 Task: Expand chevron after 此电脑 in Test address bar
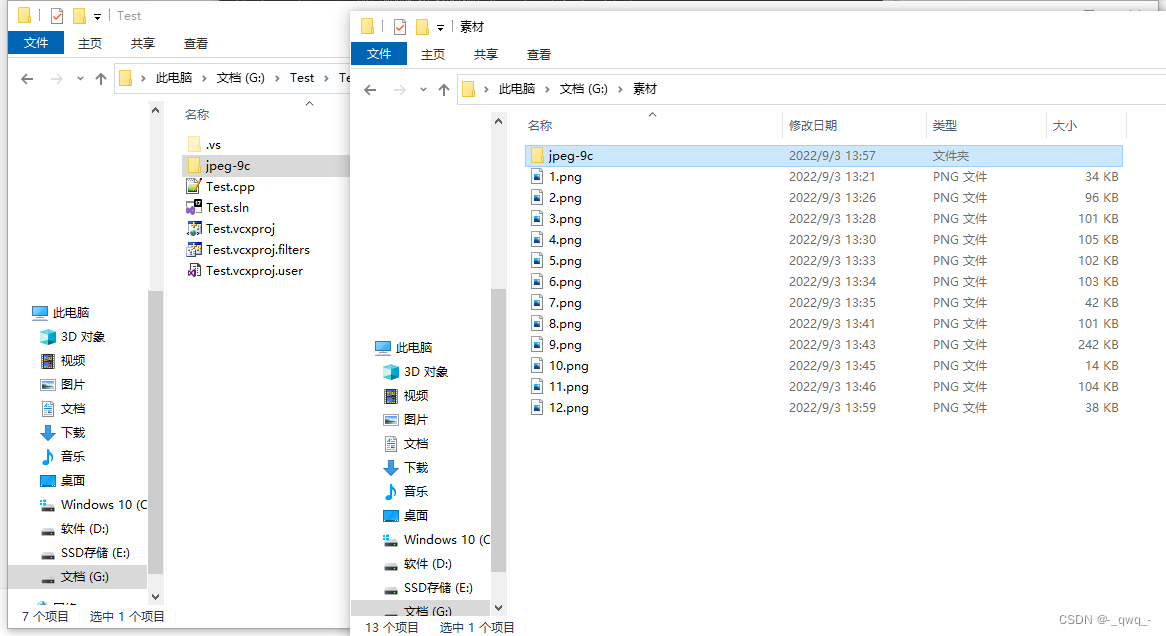[204, 78]
